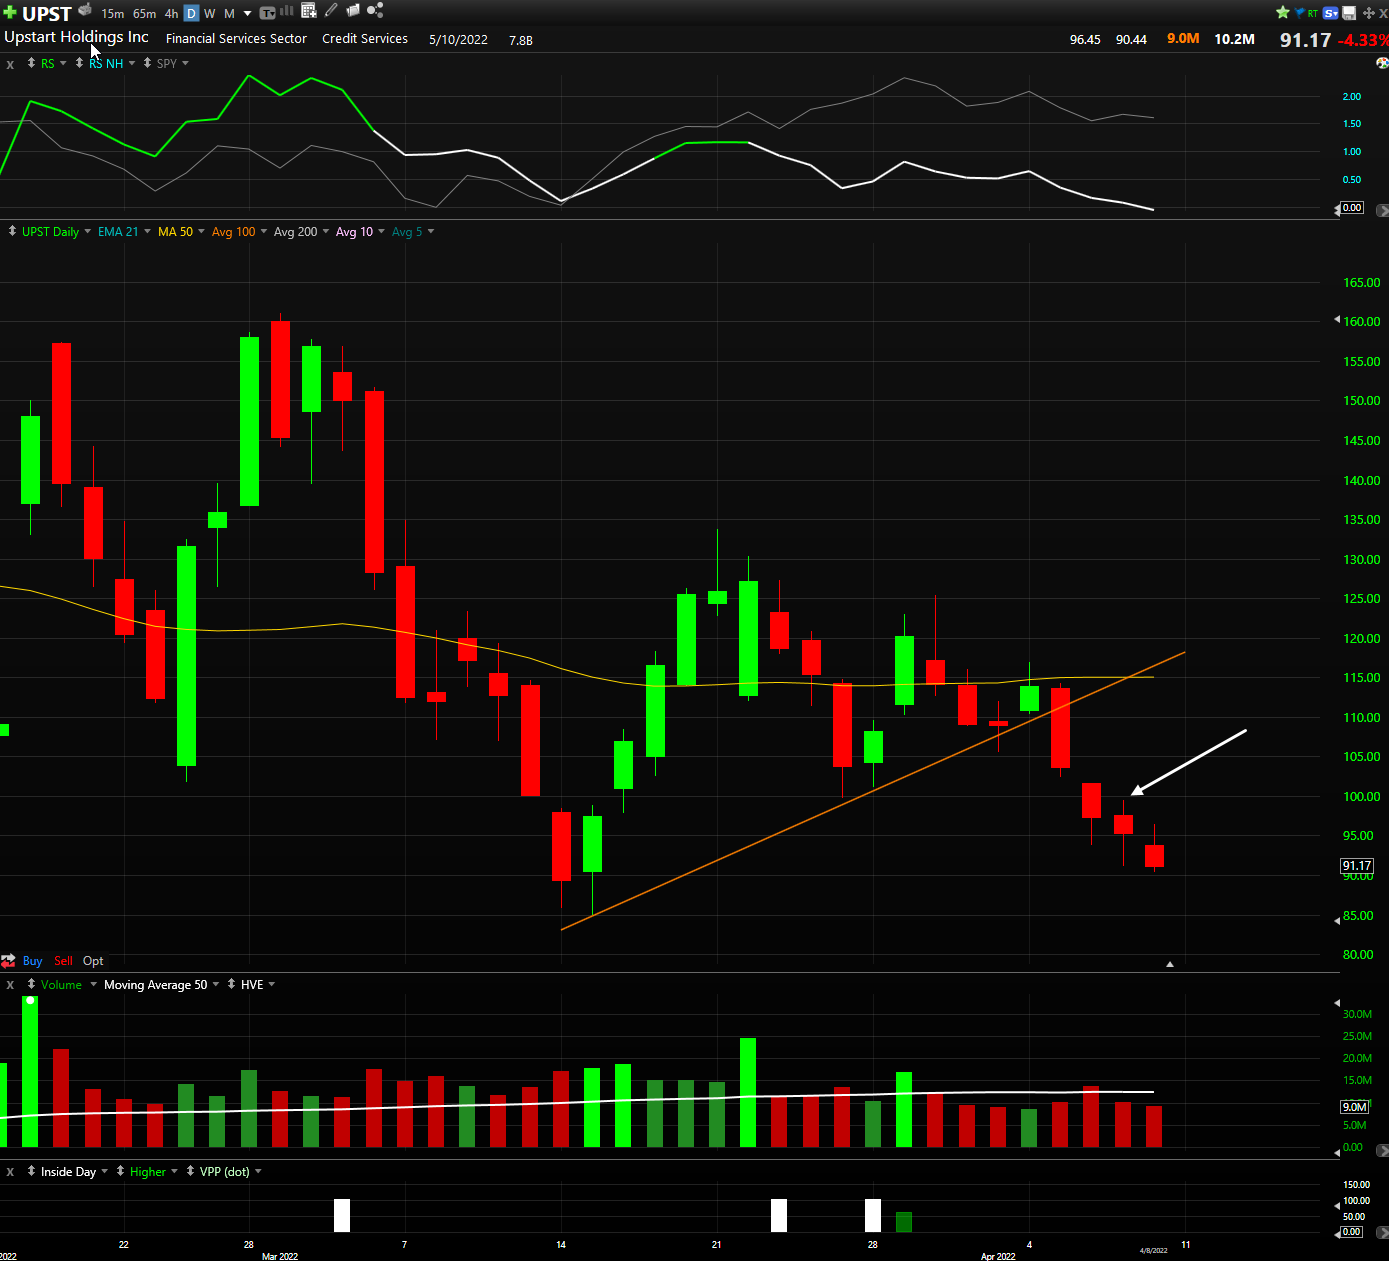1389x1261 pixels.
Task: Click the add indicator grid icon
Action: coord(309,10)
